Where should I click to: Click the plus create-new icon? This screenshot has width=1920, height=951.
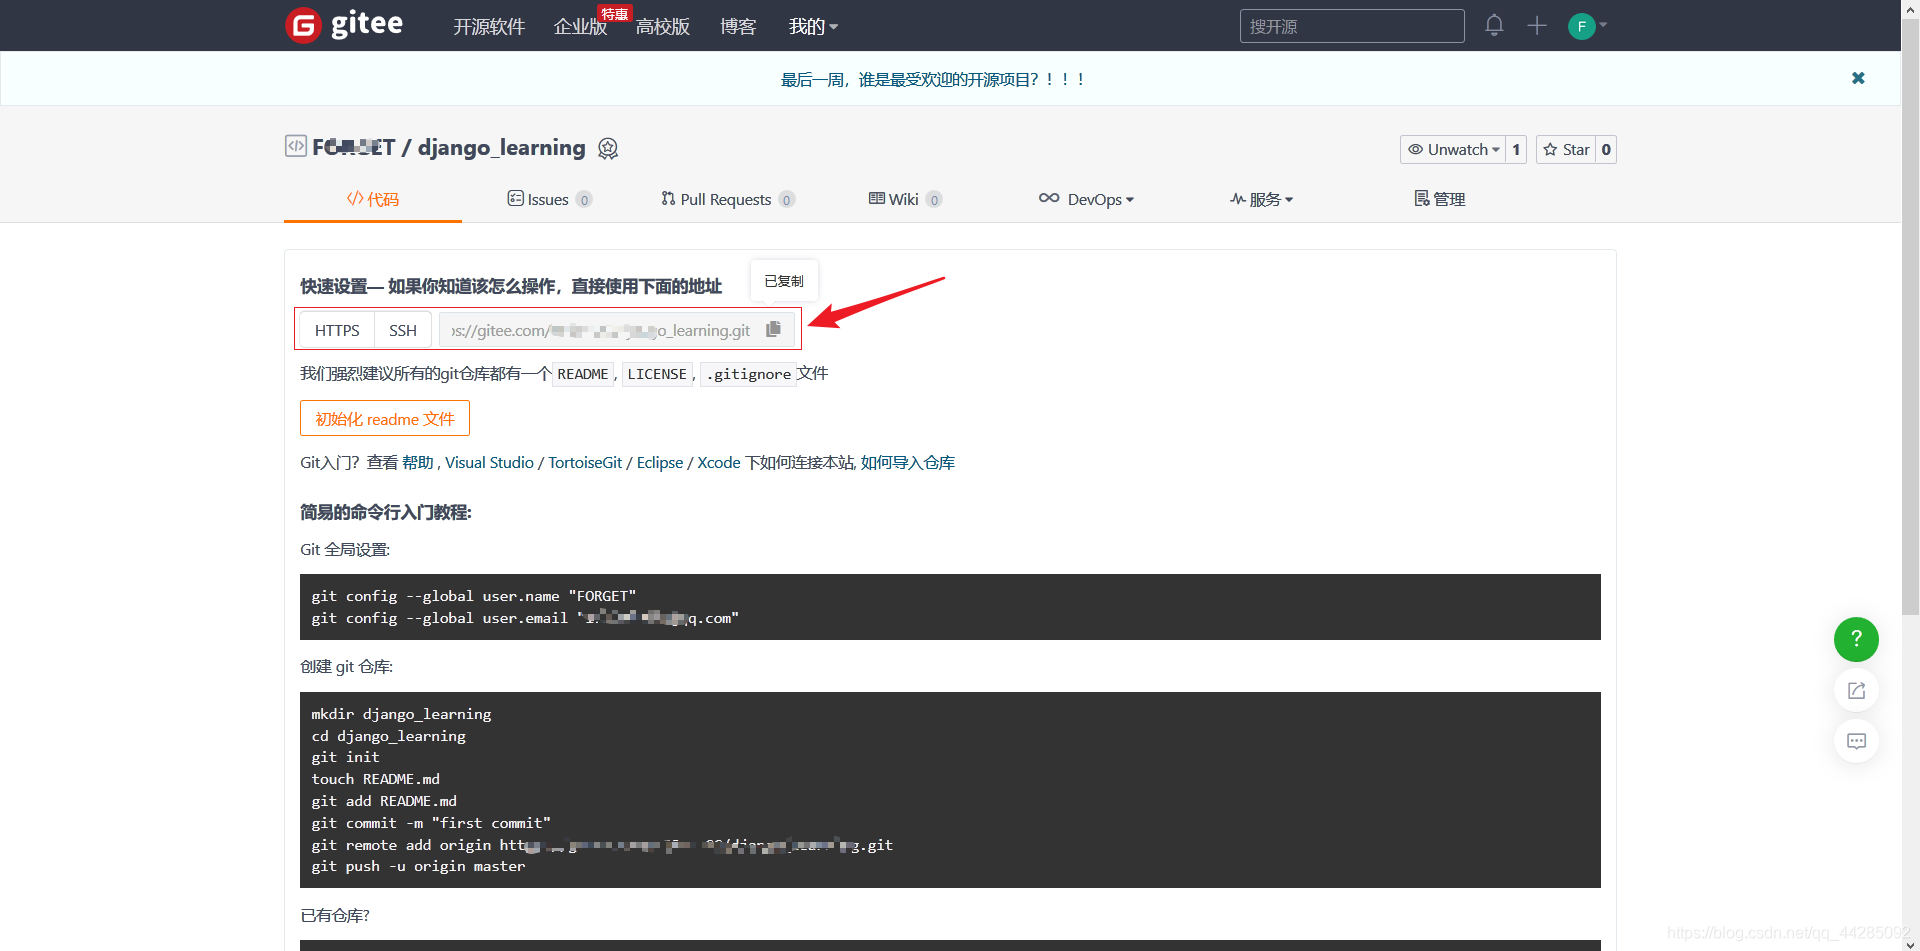tap(1537, 26)
